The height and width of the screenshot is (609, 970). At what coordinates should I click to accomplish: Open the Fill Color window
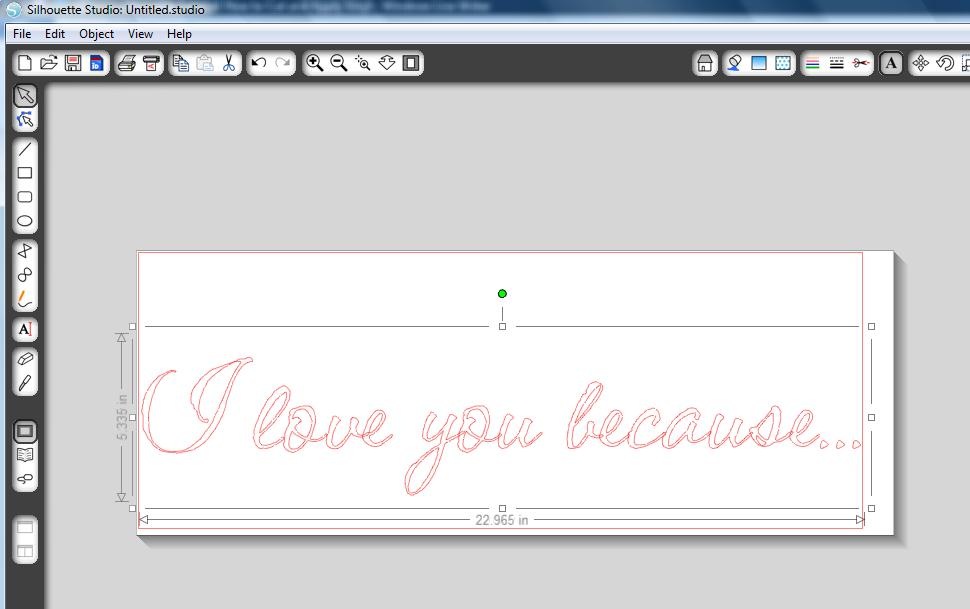click(x=759, y=63)
